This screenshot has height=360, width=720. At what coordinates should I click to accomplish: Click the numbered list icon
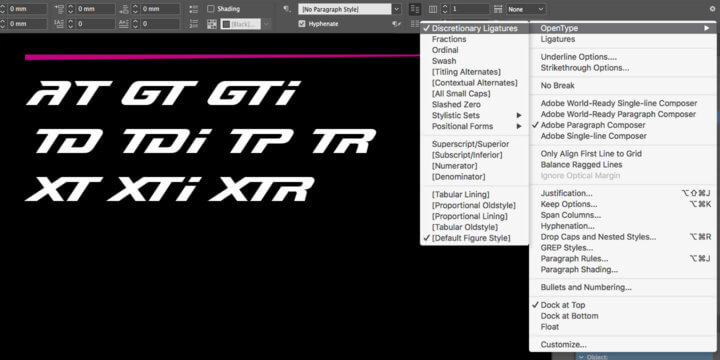coord(194,24)
